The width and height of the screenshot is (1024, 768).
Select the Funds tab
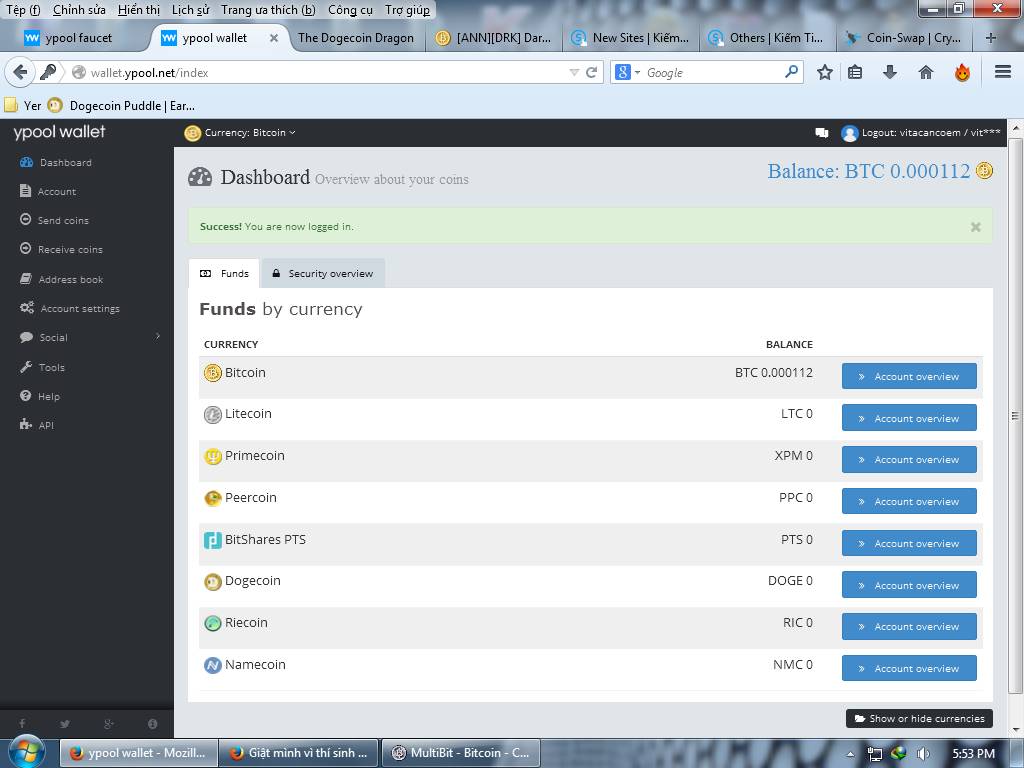224,274
